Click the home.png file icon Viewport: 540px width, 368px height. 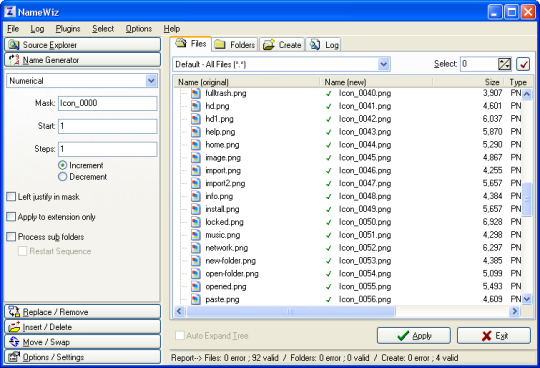pos(196,145)
